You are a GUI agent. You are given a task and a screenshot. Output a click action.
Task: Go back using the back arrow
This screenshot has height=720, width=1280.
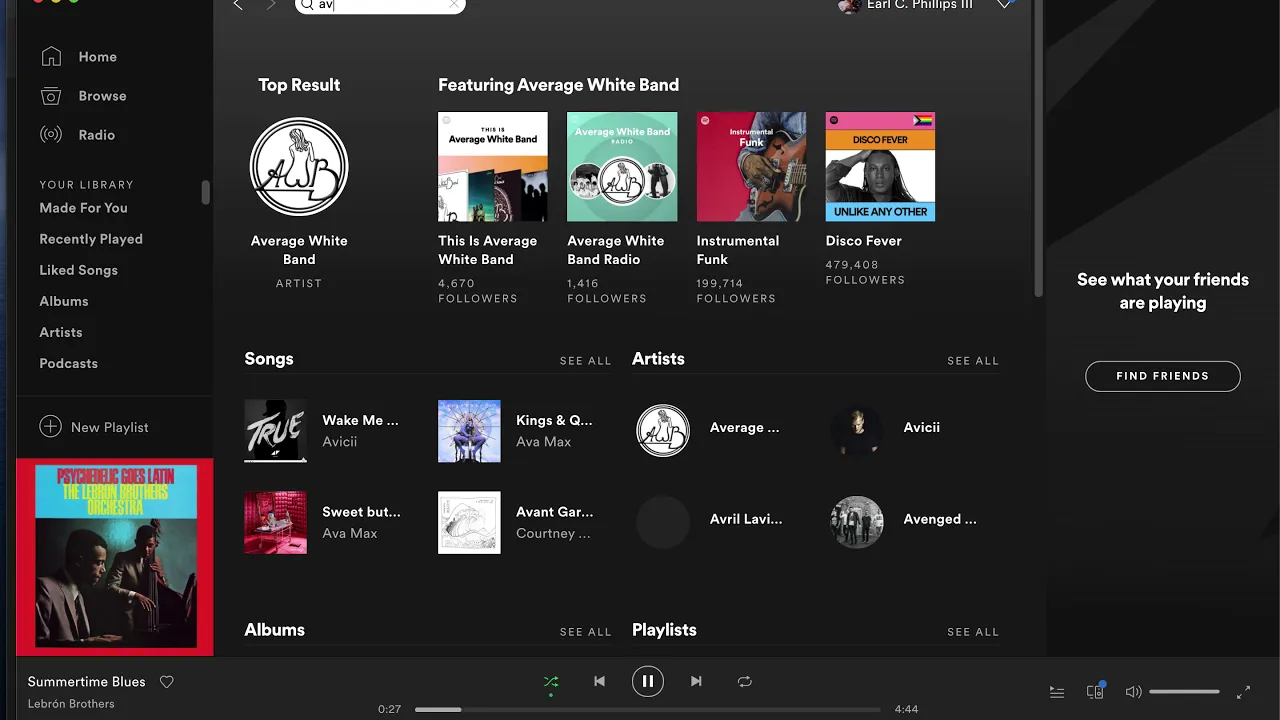click(238, 5)
